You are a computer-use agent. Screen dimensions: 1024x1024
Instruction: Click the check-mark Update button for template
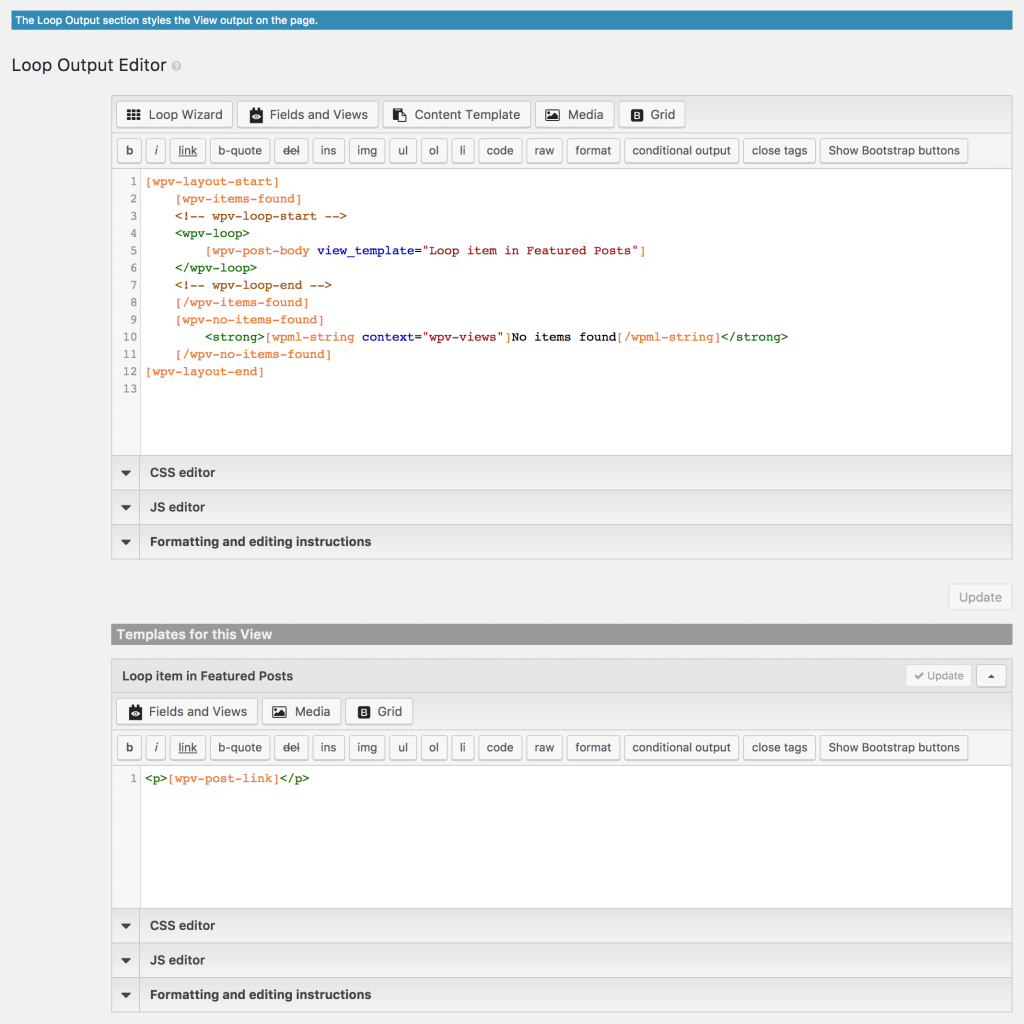[938, 676]
